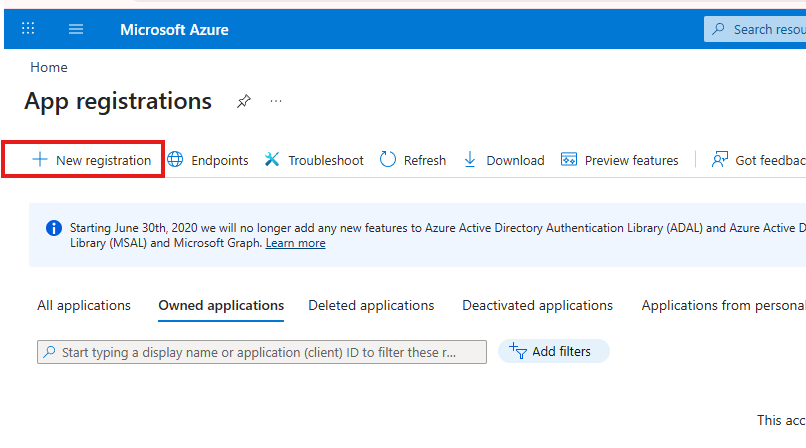
Task: Follow the Learn more link in banner
Action: (295, 243)
